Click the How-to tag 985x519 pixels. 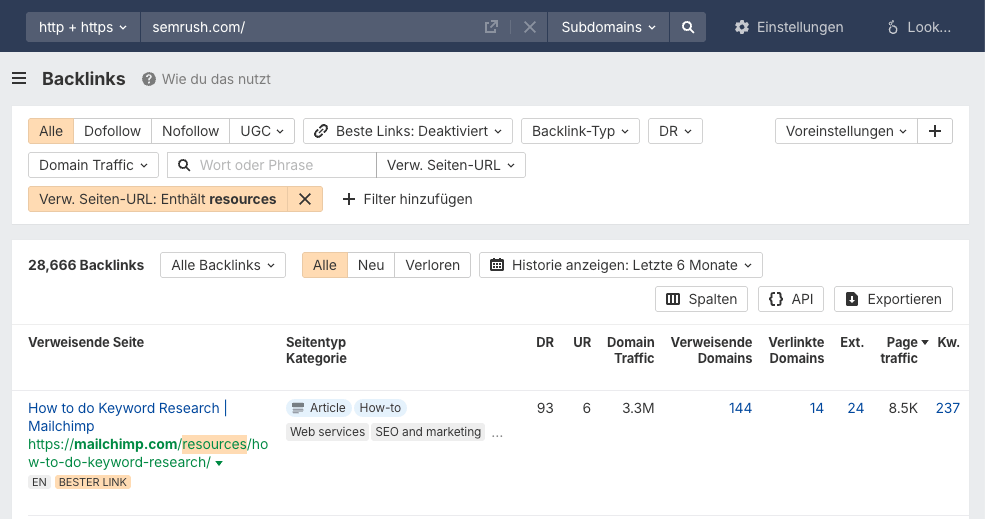coord(380,408)
